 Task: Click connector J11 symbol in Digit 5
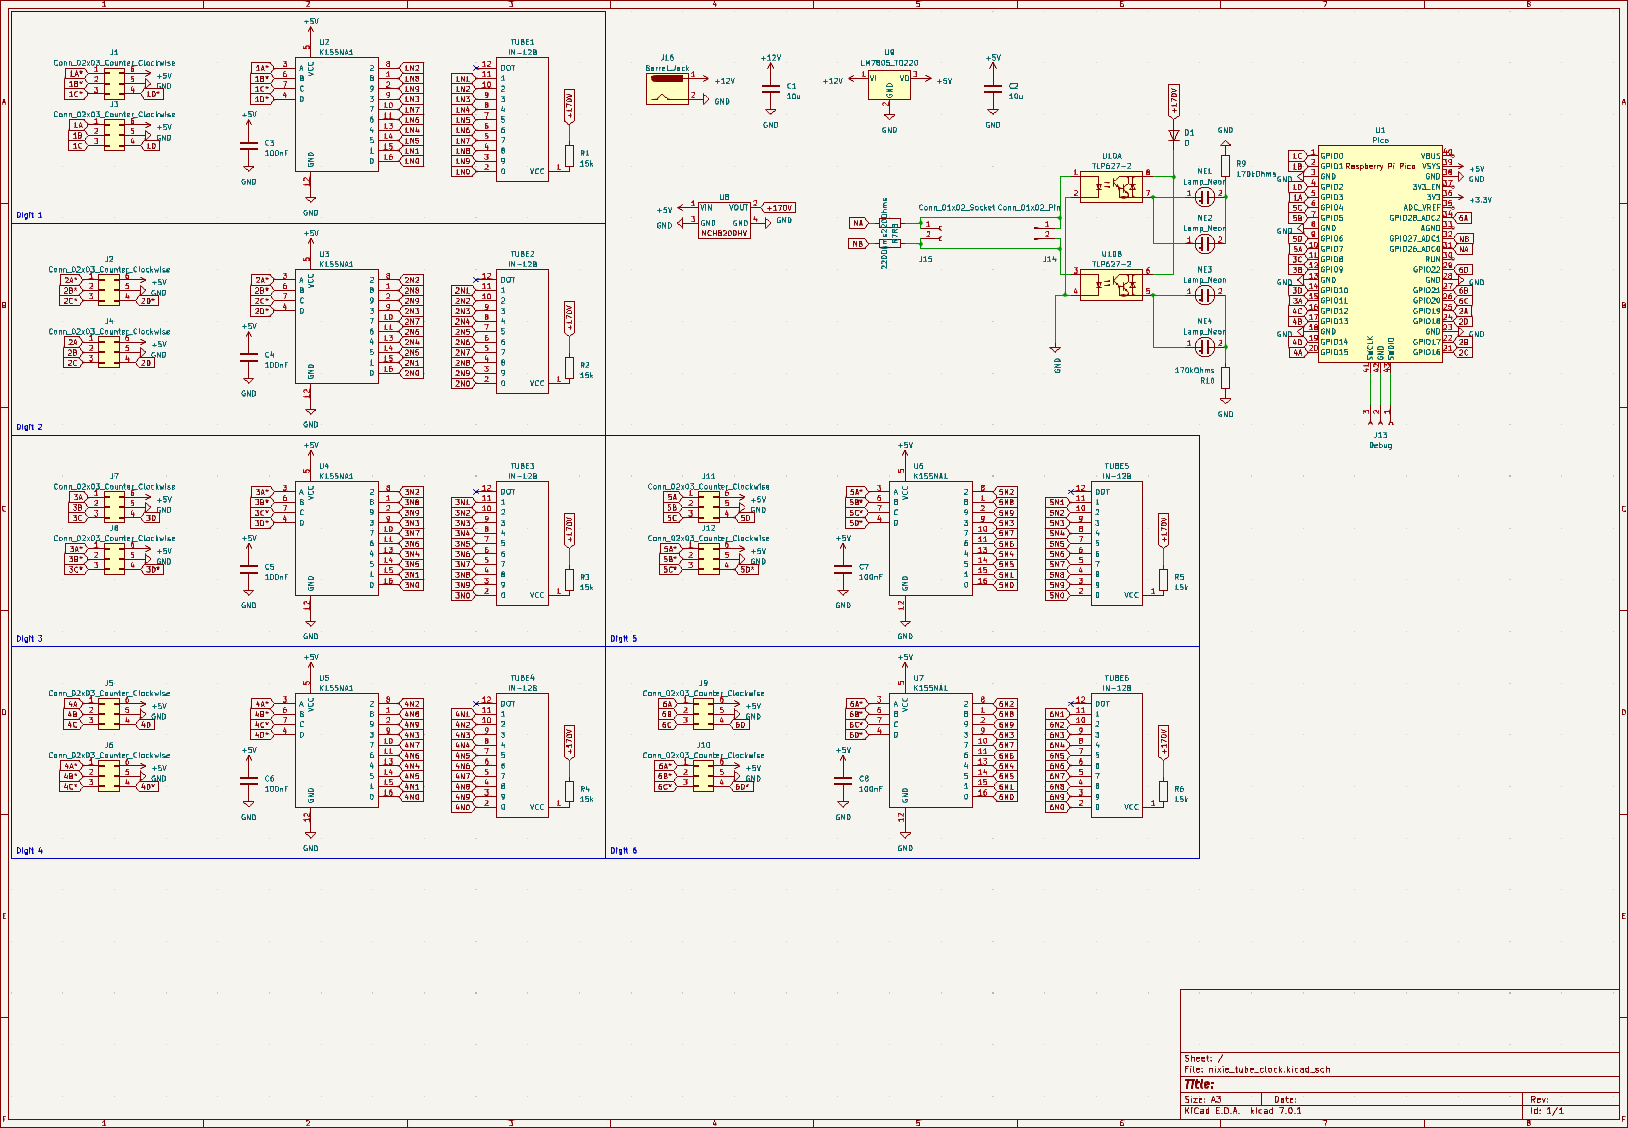tap(708, 507)
